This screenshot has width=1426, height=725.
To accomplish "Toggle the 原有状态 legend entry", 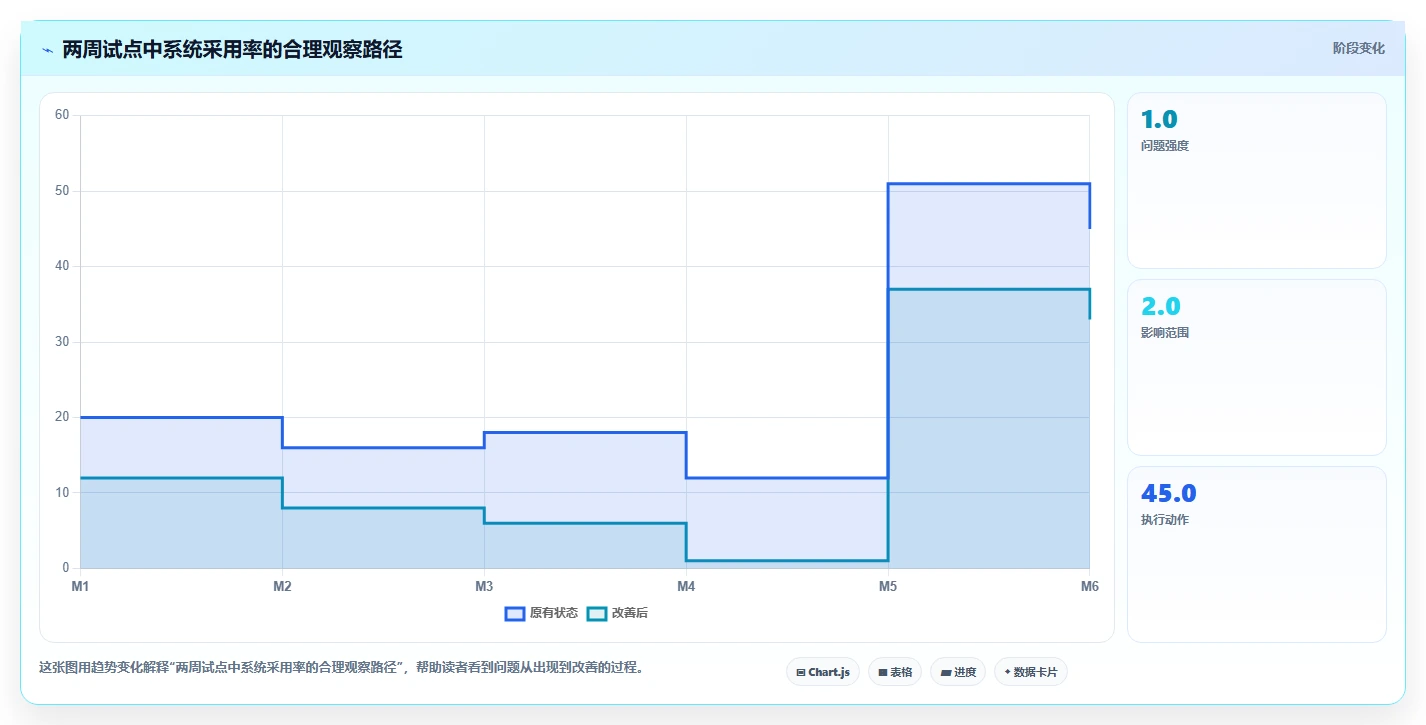I will pos(541,613).
